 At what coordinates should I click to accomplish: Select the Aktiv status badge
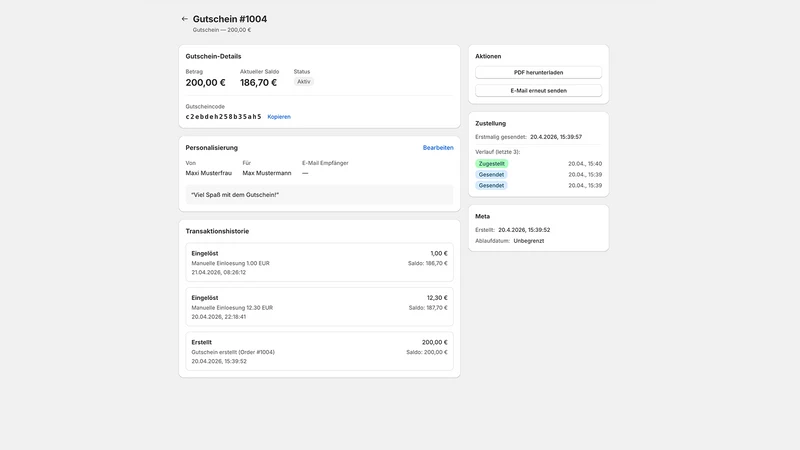pyautogui.click(x=304, y=82)
